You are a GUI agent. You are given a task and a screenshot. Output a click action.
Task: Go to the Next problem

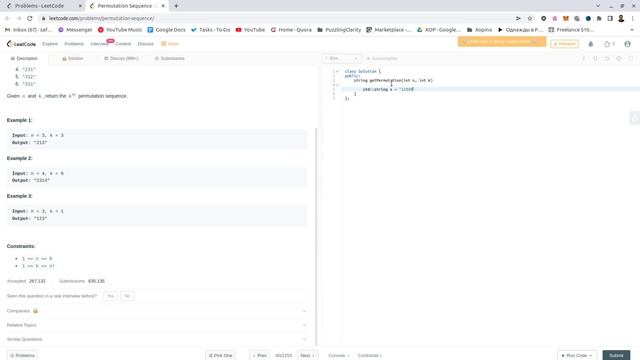(x=308, y=356)
